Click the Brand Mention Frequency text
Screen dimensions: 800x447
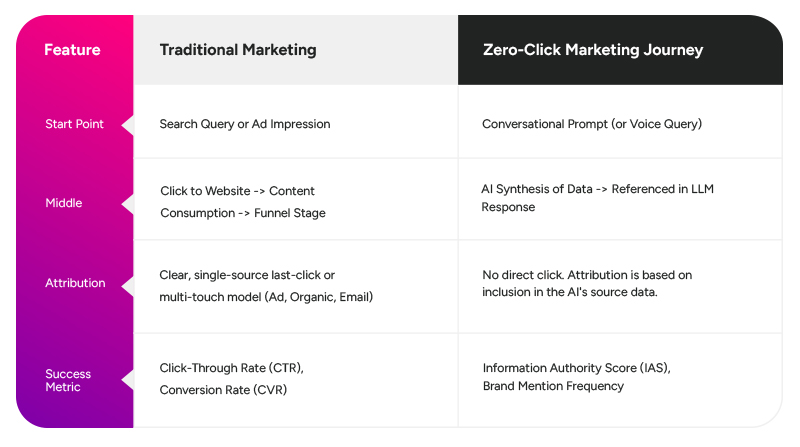(553, 386)
